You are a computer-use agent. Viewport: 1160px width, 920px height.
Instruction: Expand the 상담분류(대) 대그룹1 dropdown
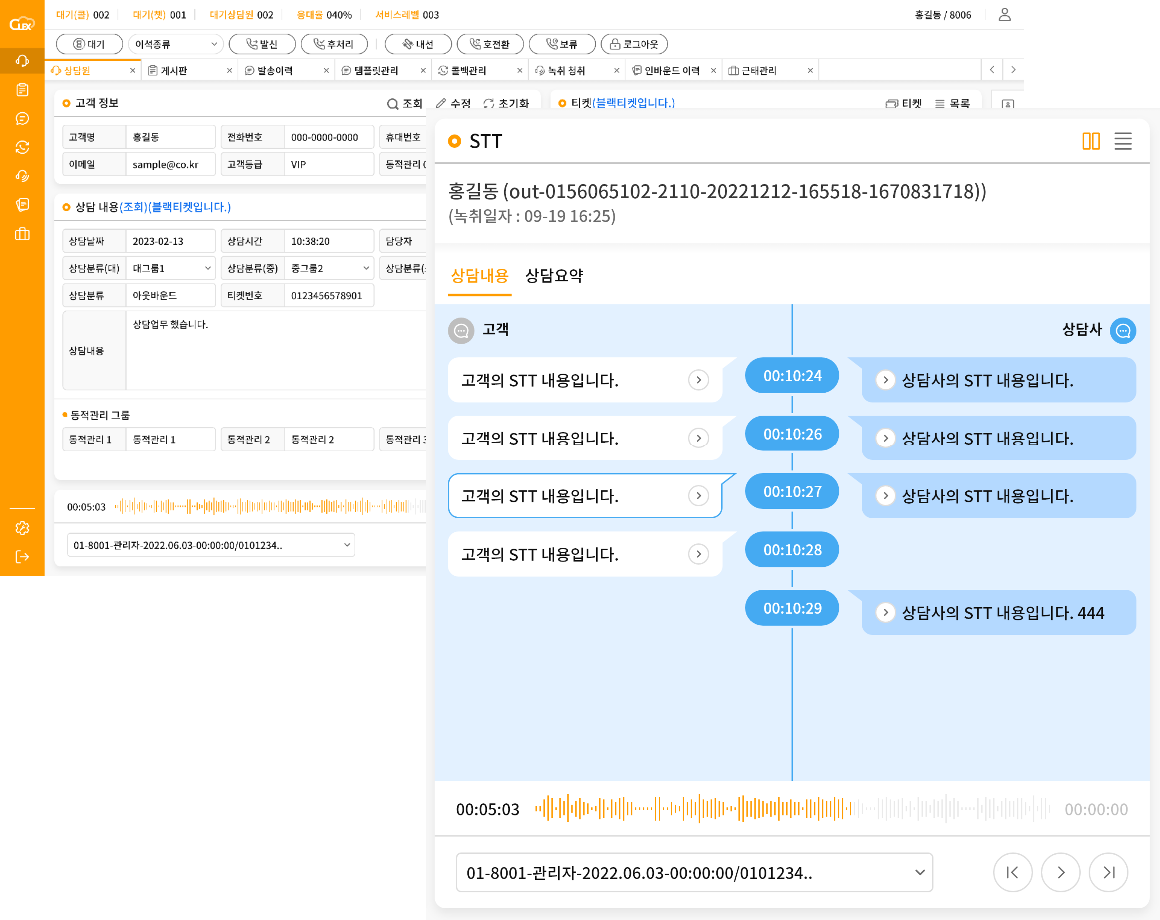click(170, 267)
